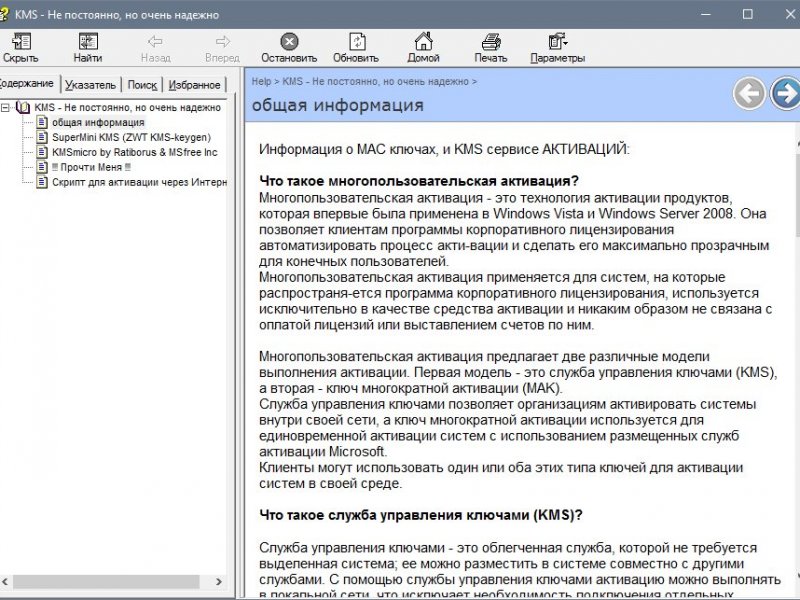Hide the navigation pane with Скрыть
Screen dimensions: 800x600
(20, 47)
